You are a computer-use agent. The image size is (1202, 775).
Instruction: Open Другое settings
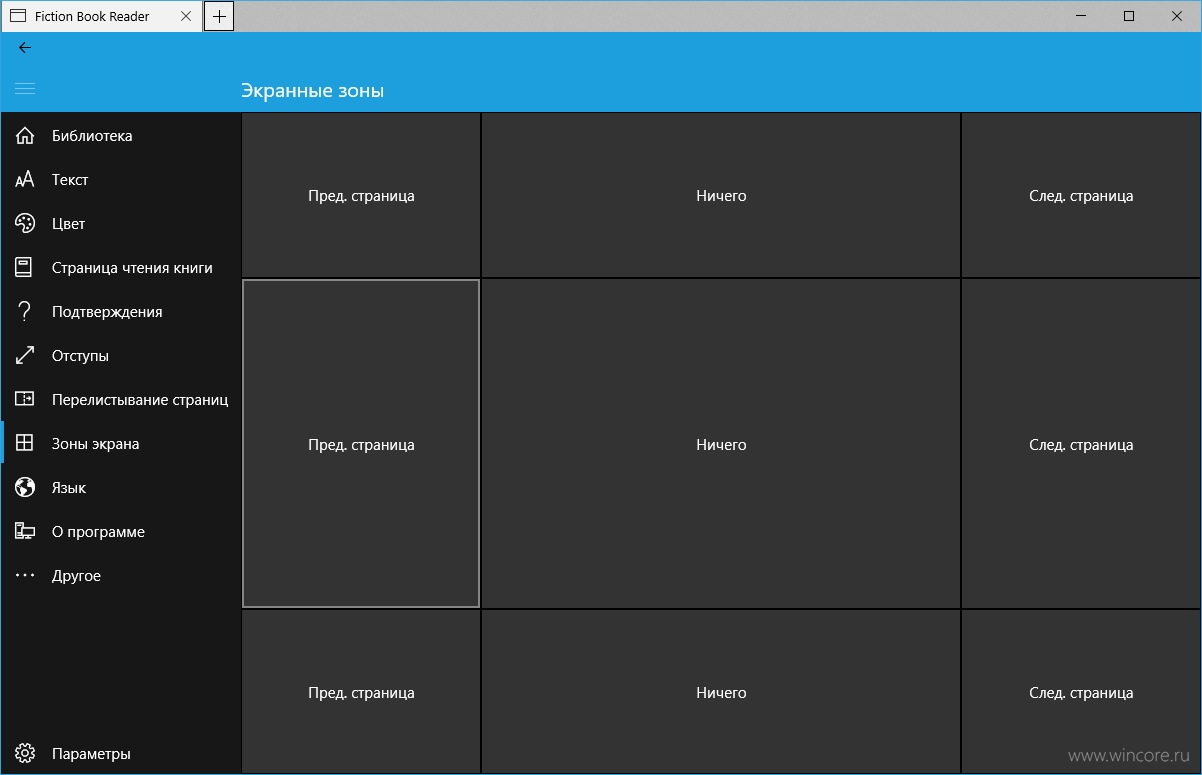coord(121,576)
